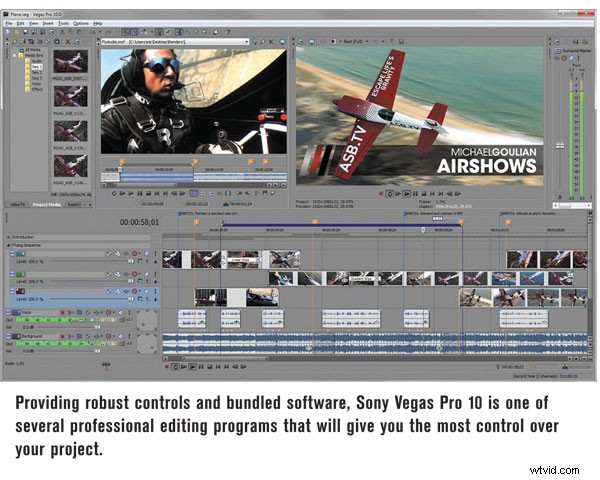Click the New project icon in main toolbar

[8, 32]
